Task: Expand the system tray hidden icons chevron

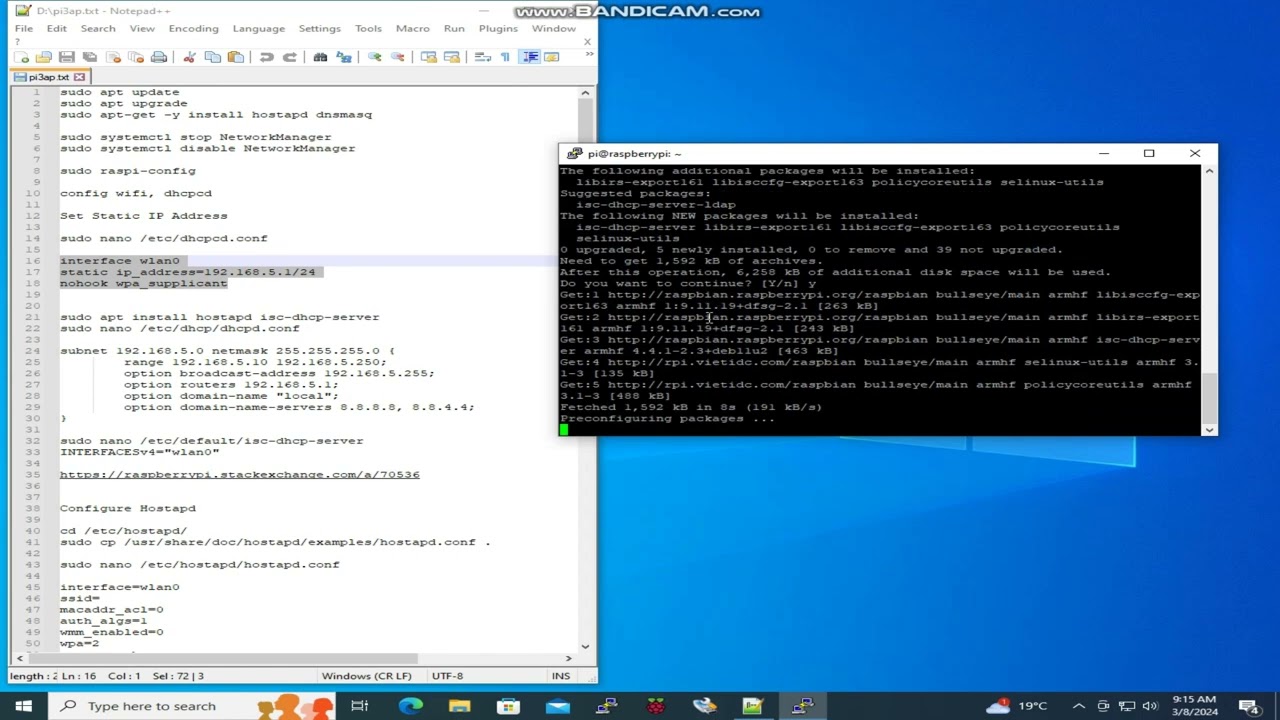Action: tap(1079, 706)
